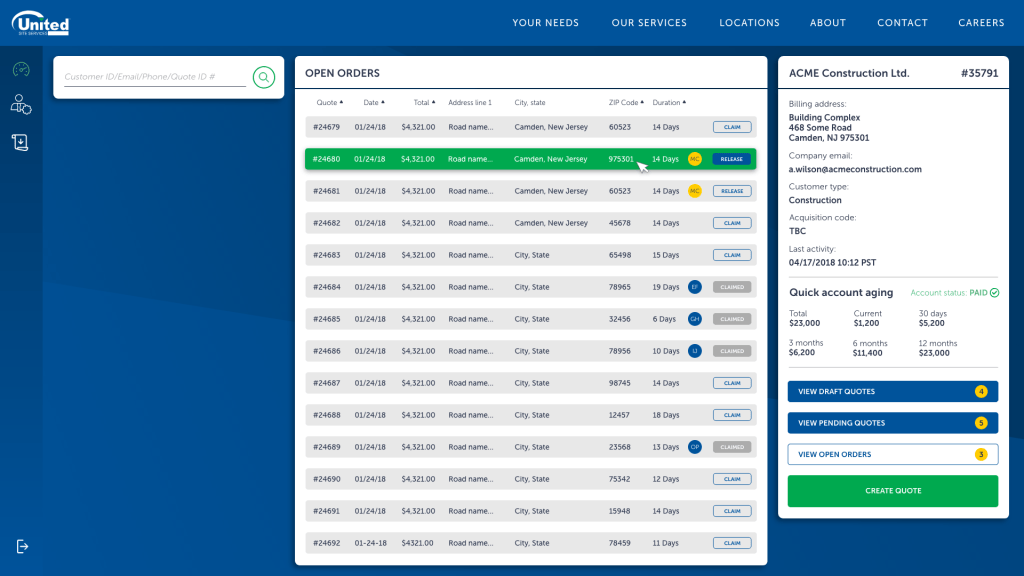Sort orders by Quote column
This screenshot has width=1024, height=576.
pyautogui.click(x=329, y=102)
